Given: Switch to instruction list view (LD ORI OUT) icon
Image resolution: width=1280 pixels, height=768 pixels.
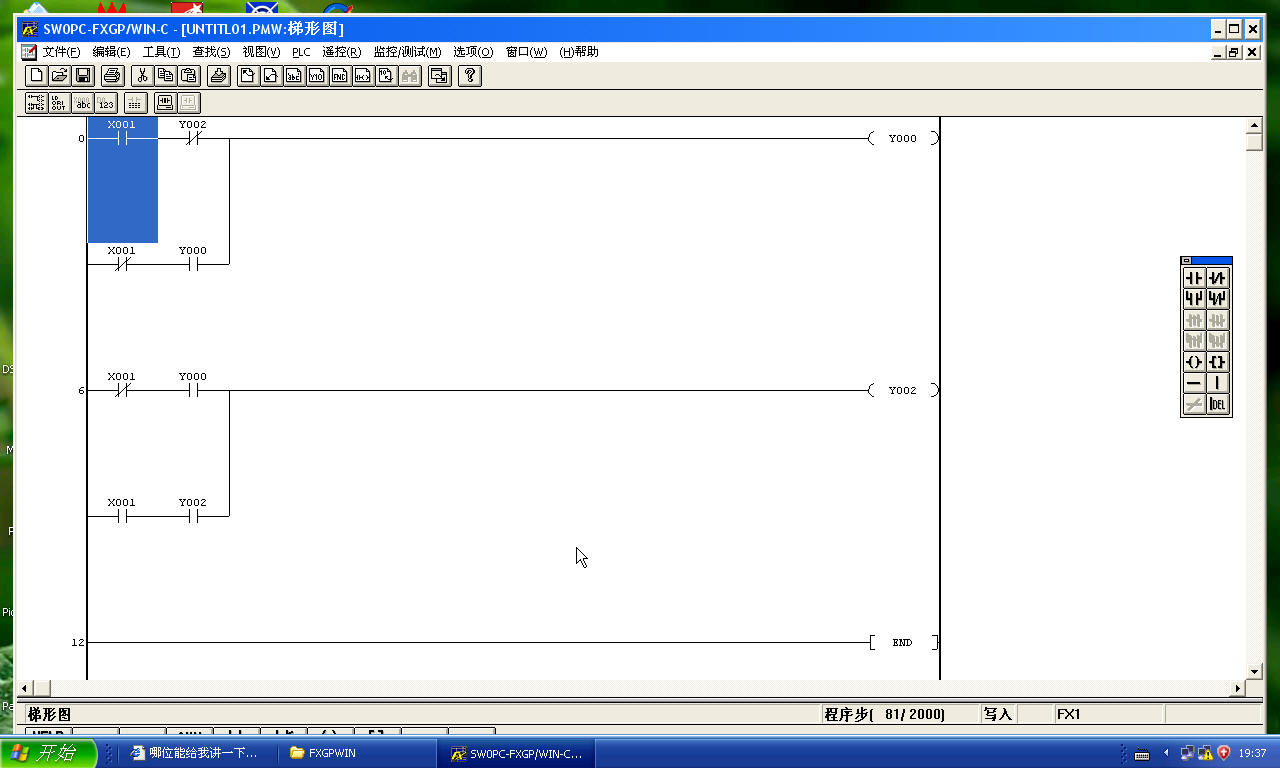Looking at the screenshot, I should pos(59,103).
